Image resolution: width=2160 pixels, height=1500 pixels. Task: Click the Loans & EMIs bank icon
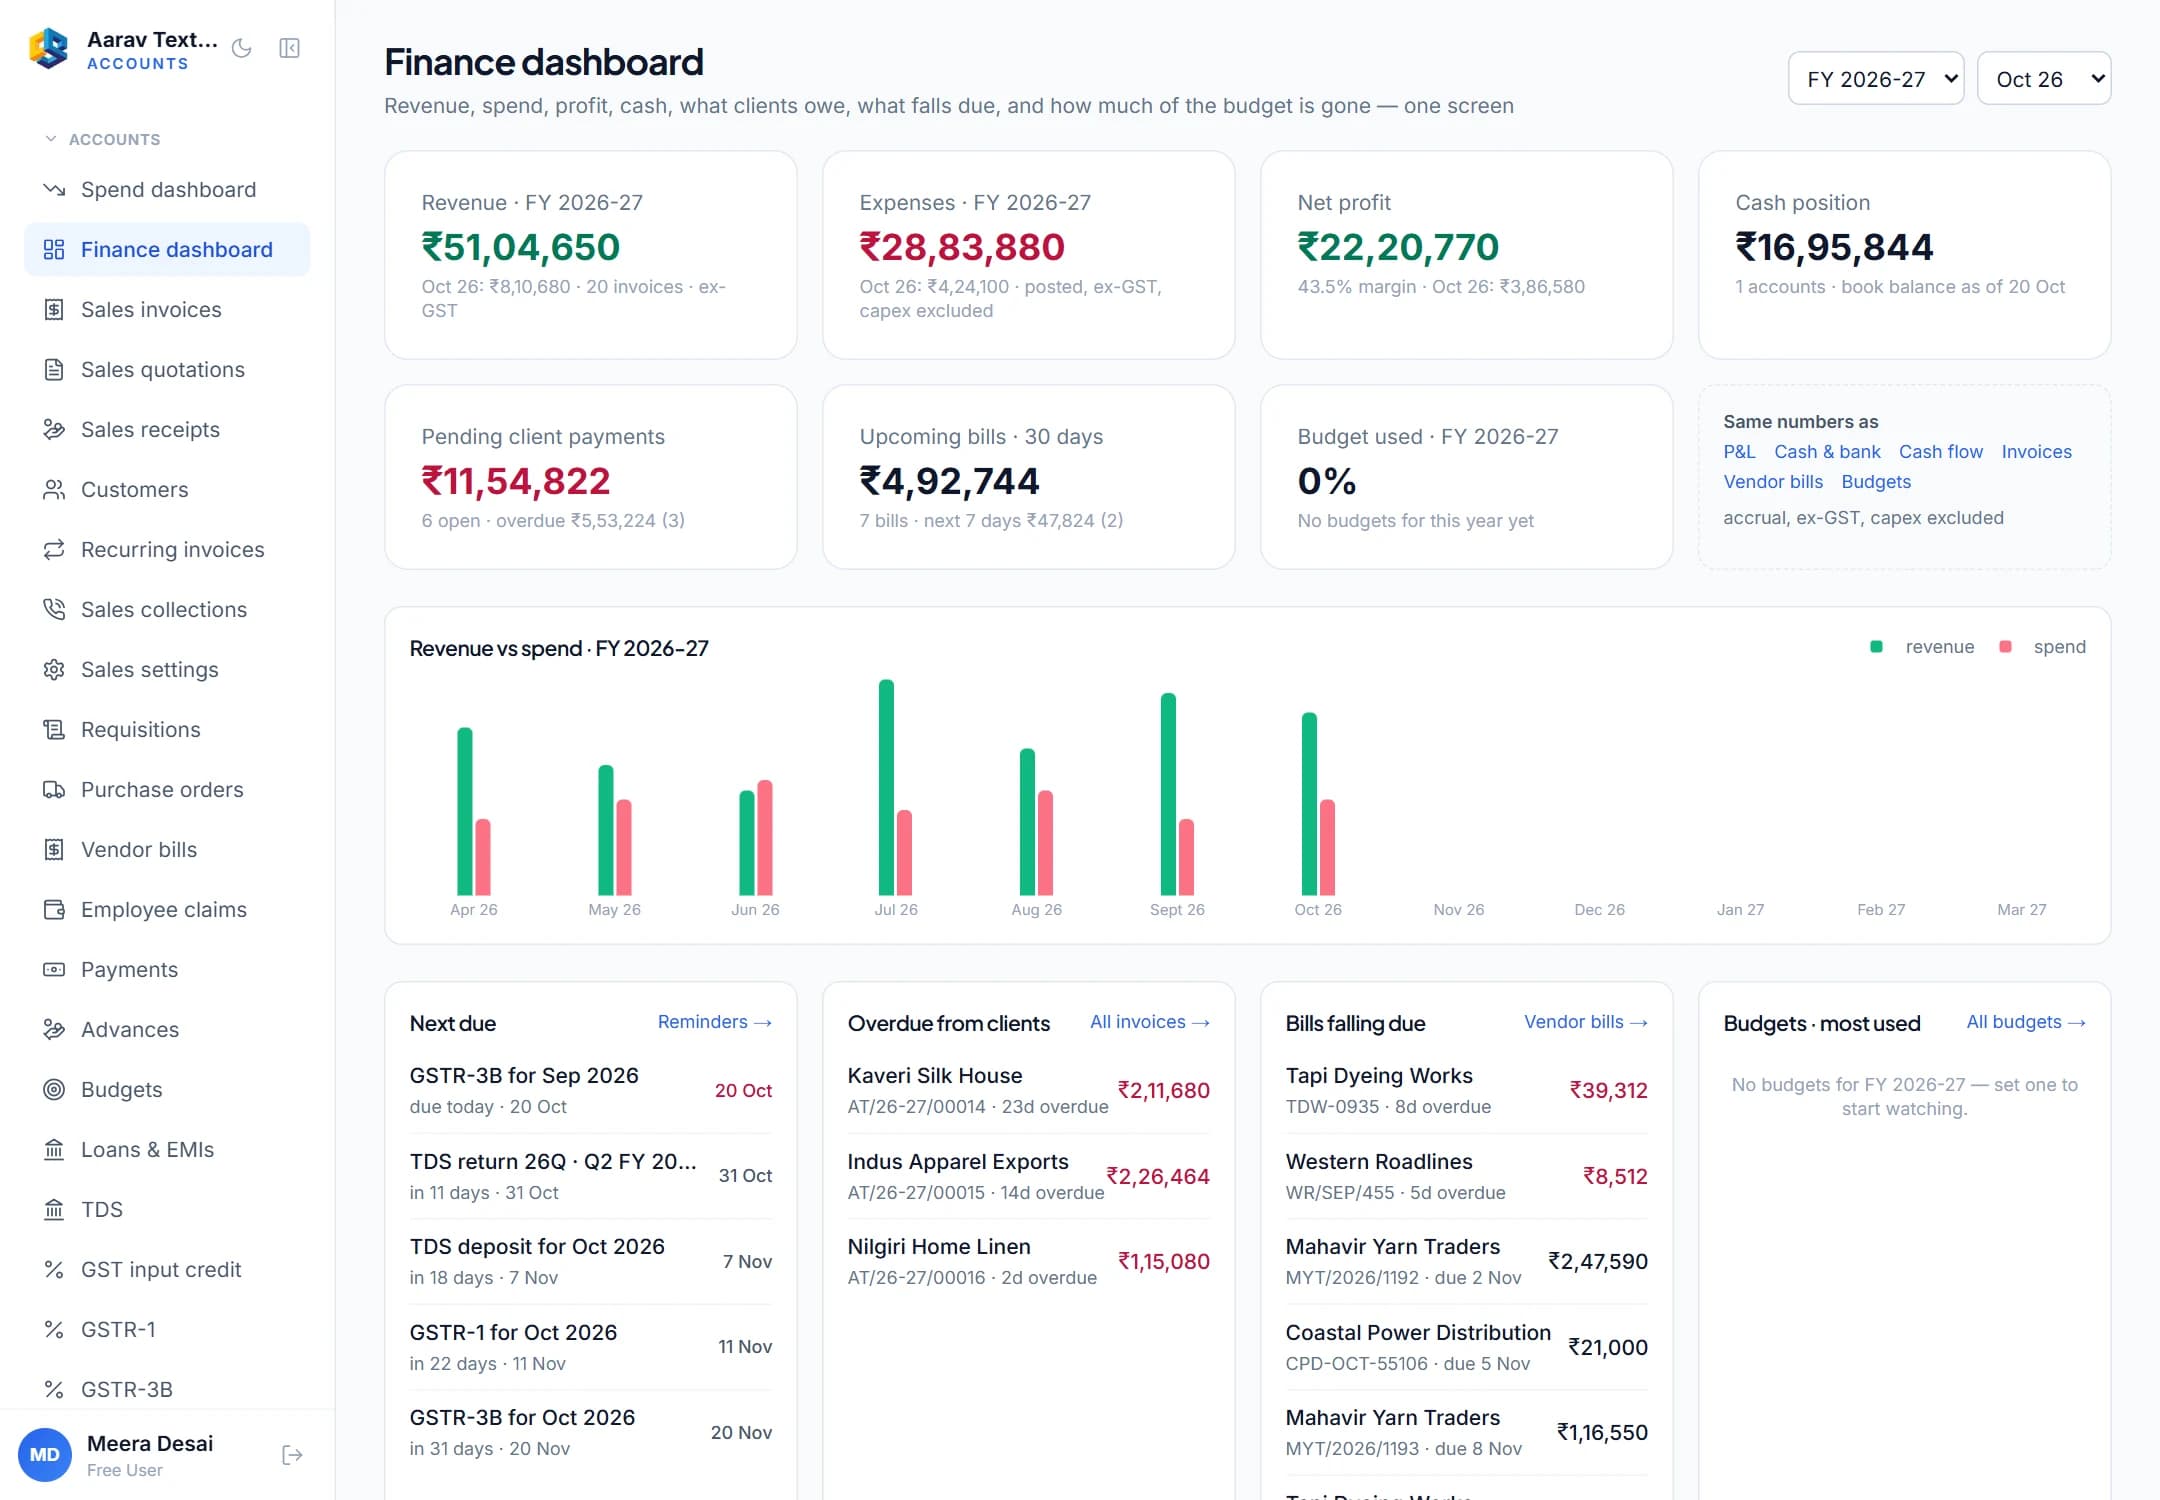54,1150
